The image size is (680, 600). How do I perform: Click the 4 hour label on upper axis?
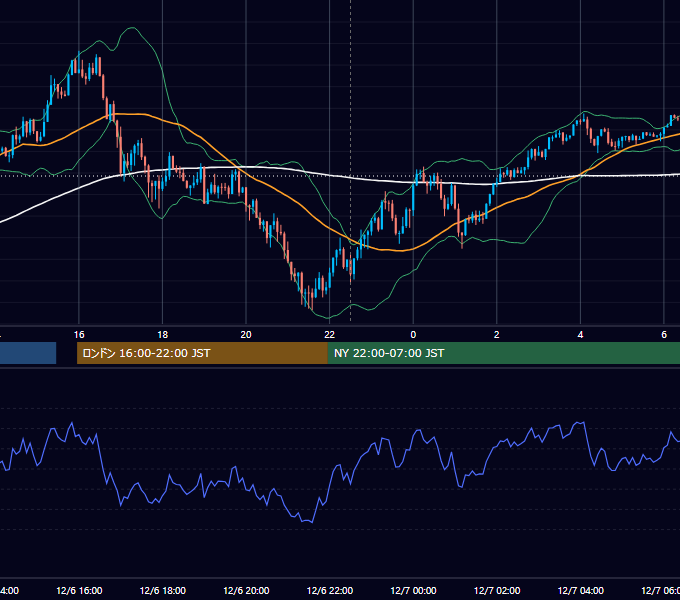[x=580, y=334]
